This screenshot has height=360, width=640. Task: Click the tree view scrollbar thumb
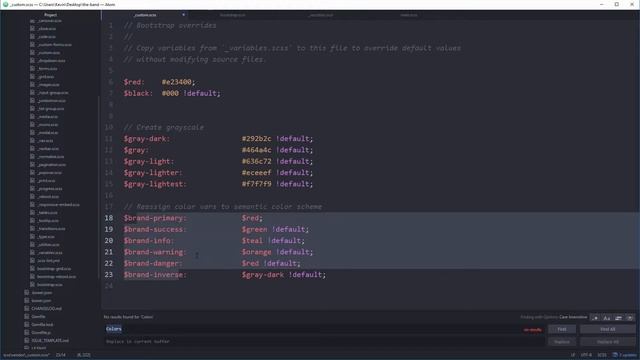click(98, 188)
